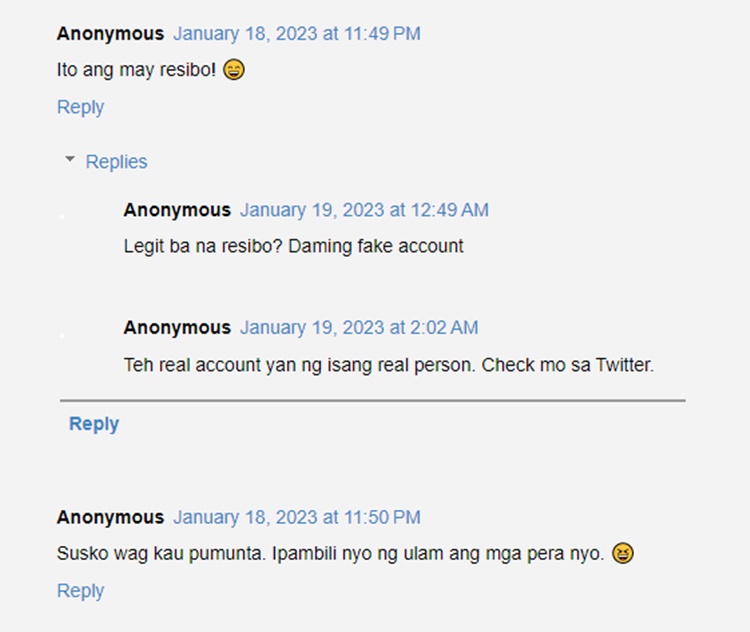Click the "Legit ba na resibo? Daming fake account" text

[x=293, y=246]
